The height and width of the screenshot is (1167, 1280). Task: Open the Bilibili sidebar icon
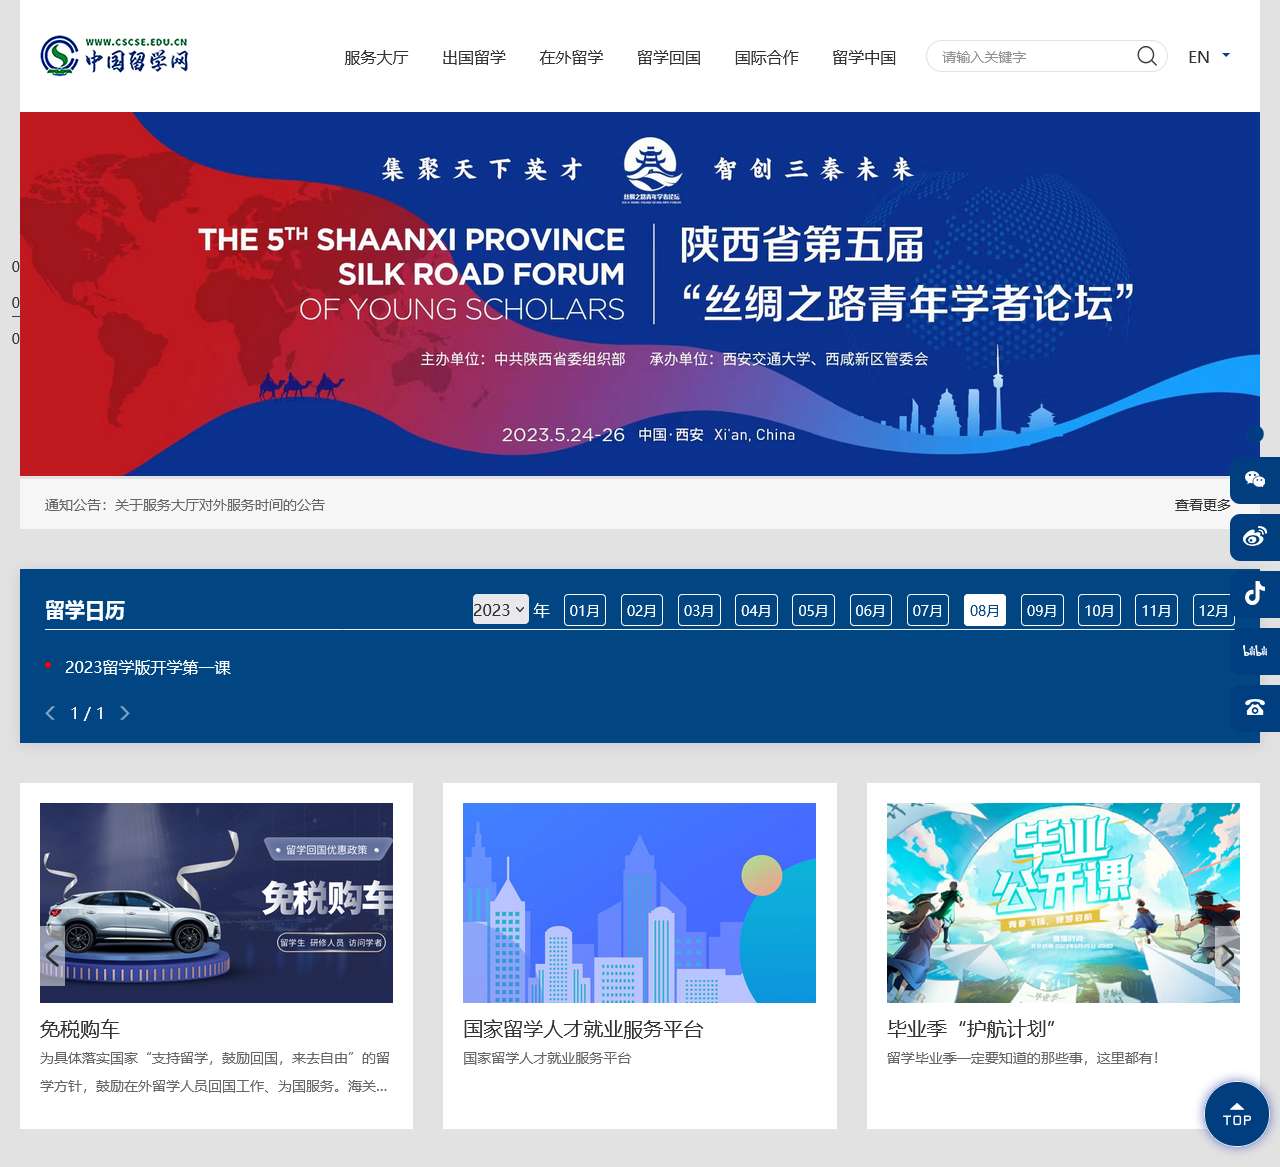pyautogui.click(x=1255, y=651)
